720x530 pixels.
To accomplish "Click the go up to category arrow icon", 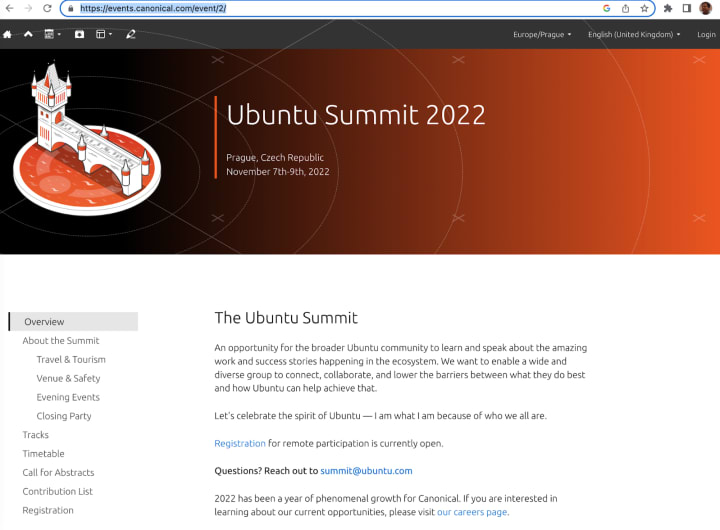I will [28, 34].
